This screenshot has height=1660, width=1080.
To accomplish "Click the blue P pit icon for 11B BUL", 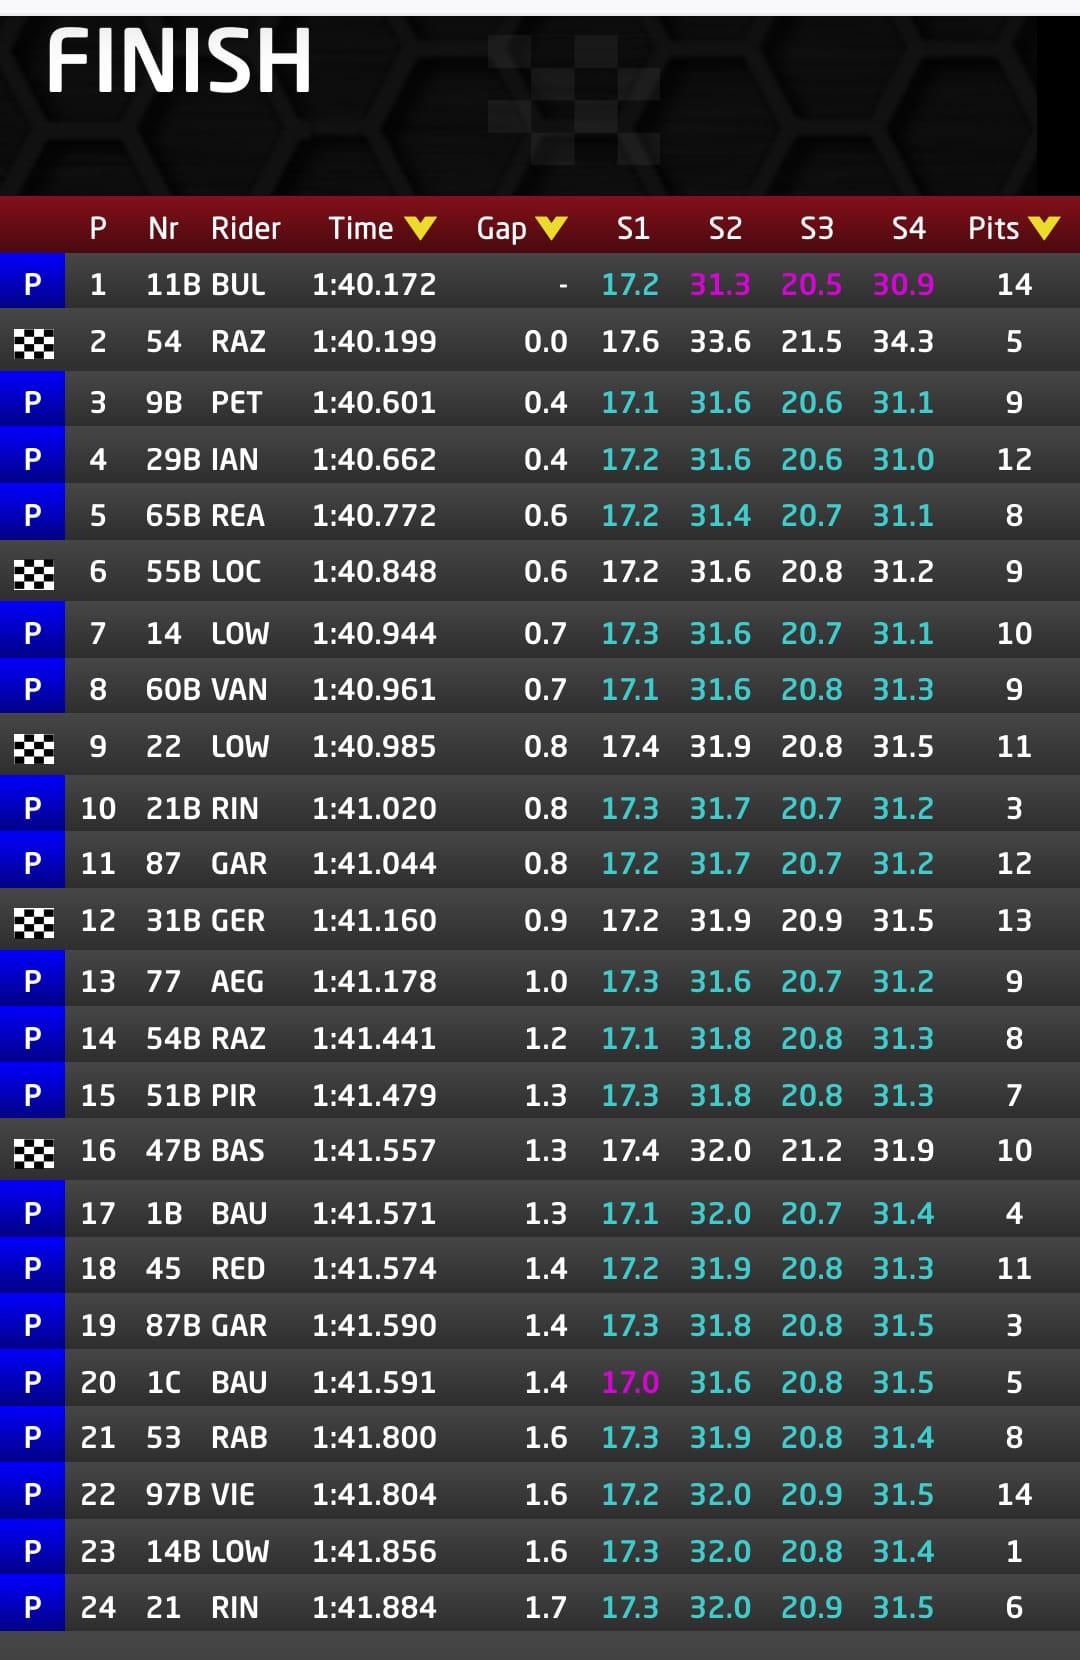I will click(x=32, y=282).
